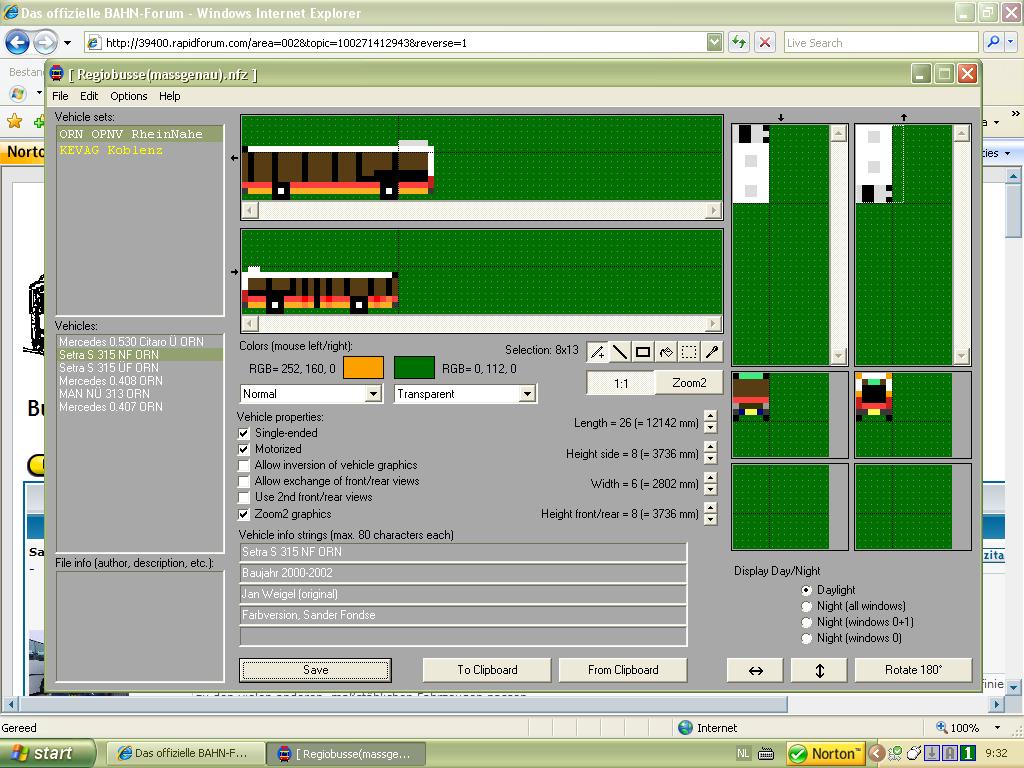Image resolution: width=1024 pixels, height=768 pixels.
Task: Toggle the Zoom2 graphics checkbox
Action: (x=244, y=514)
